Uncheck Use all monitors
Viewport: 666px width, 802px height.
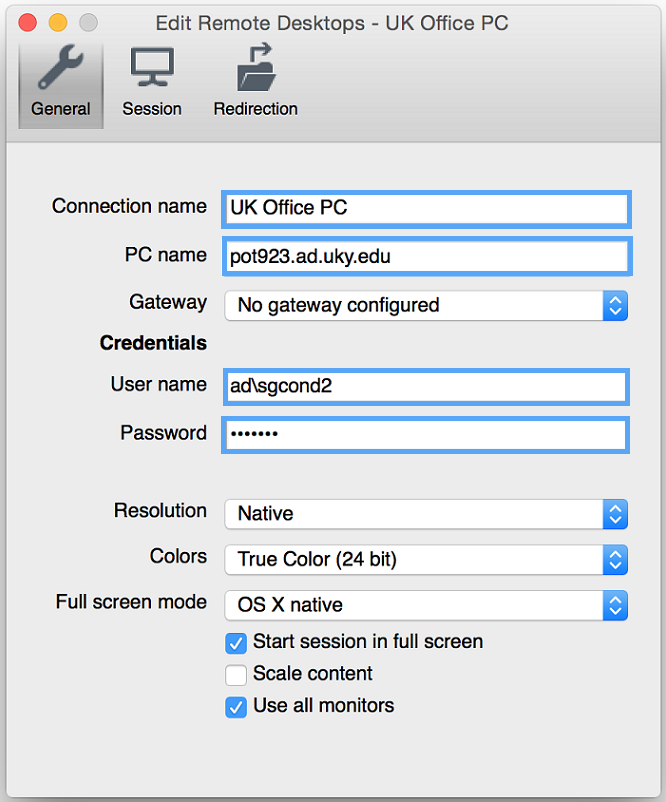236,707
